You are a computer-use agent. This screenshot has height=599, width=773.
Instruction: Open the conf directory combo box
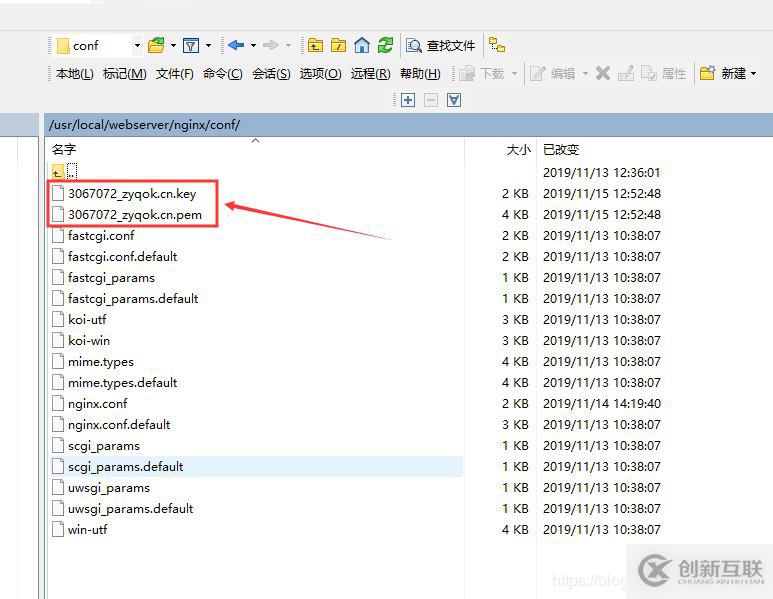click(x=99, y=46)
